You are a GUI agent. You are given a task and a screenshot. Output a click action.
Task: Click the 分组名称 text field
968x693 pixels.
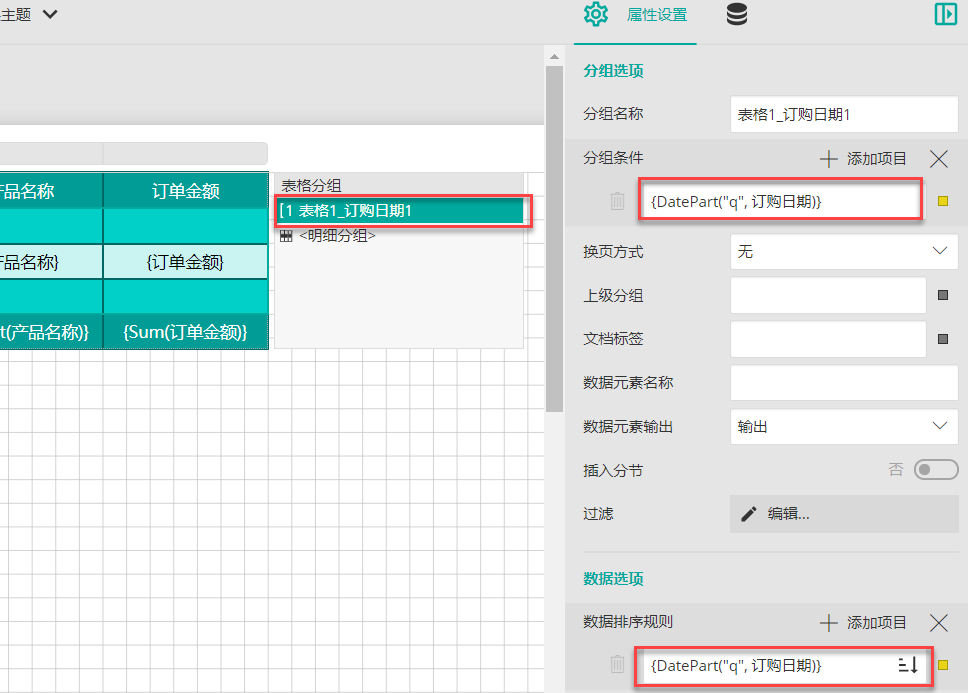(844, 114)
